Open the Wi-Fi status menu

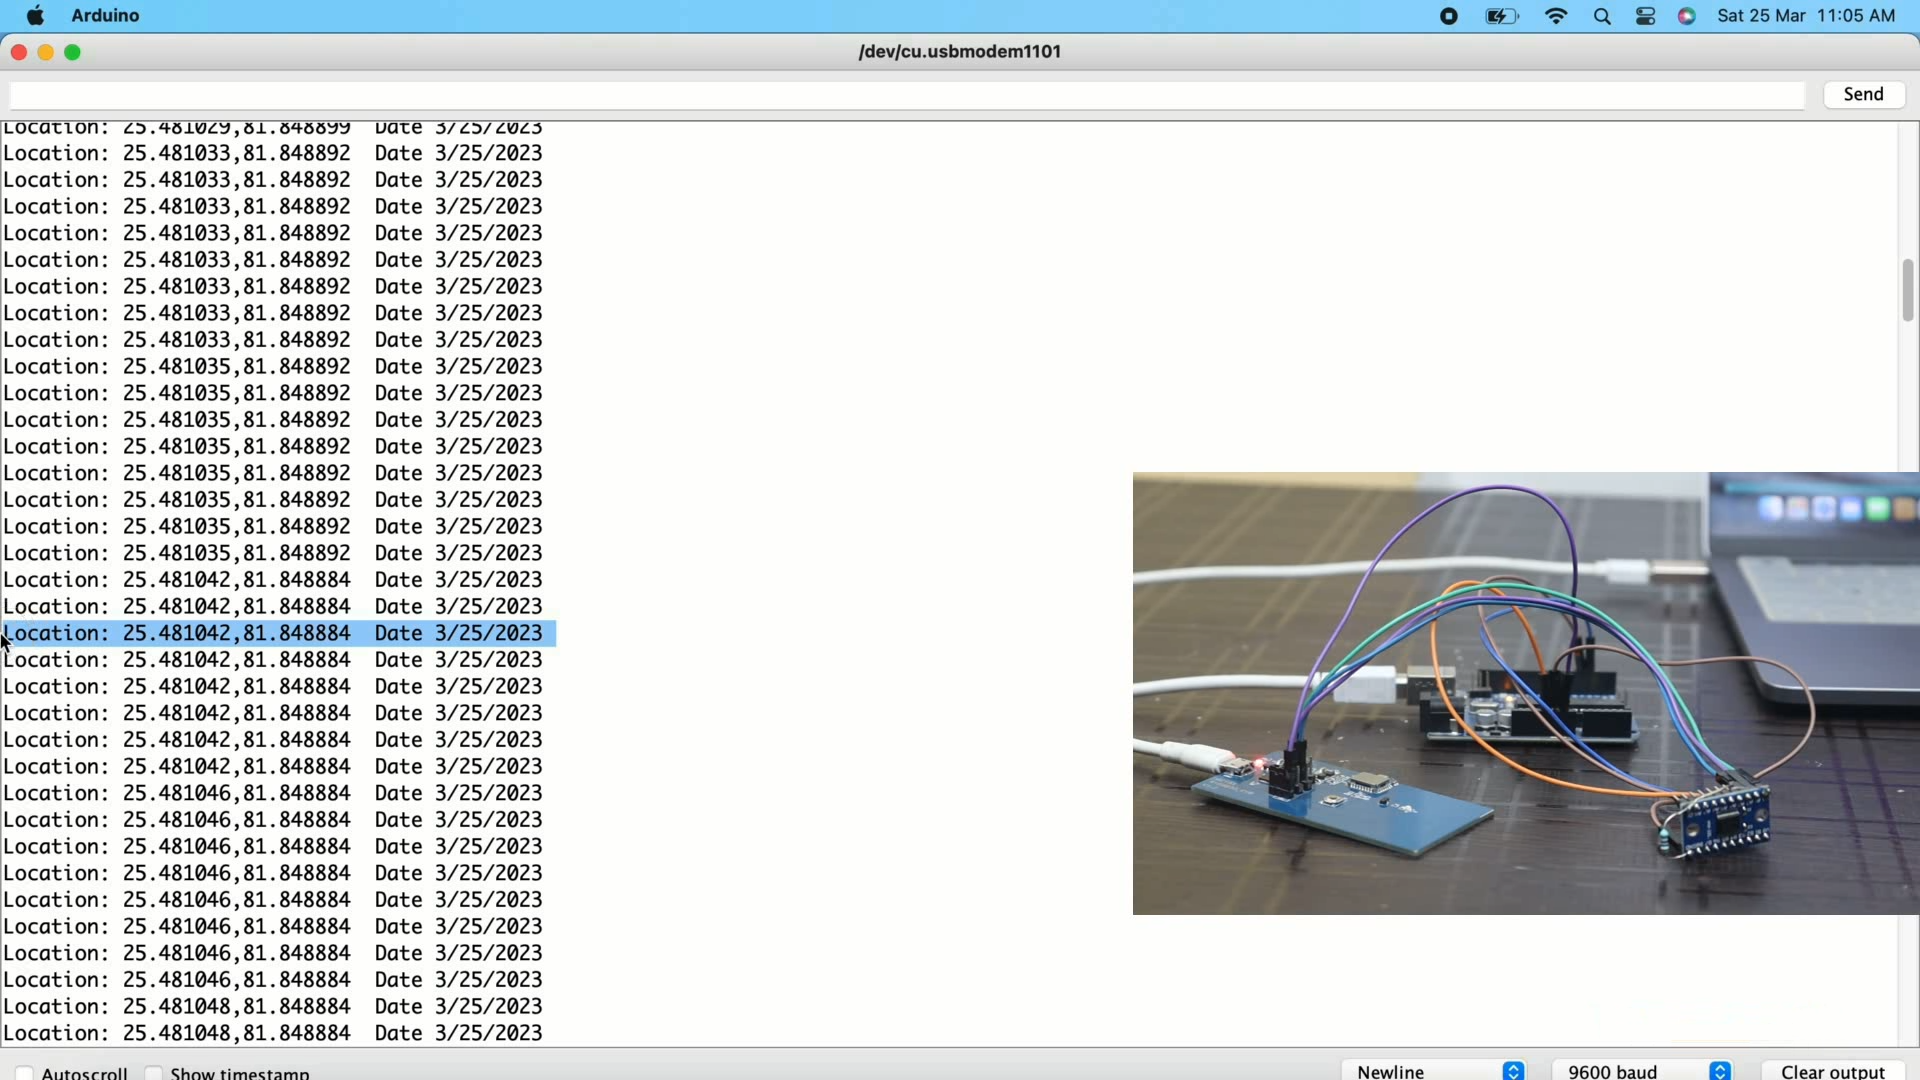1557,17
